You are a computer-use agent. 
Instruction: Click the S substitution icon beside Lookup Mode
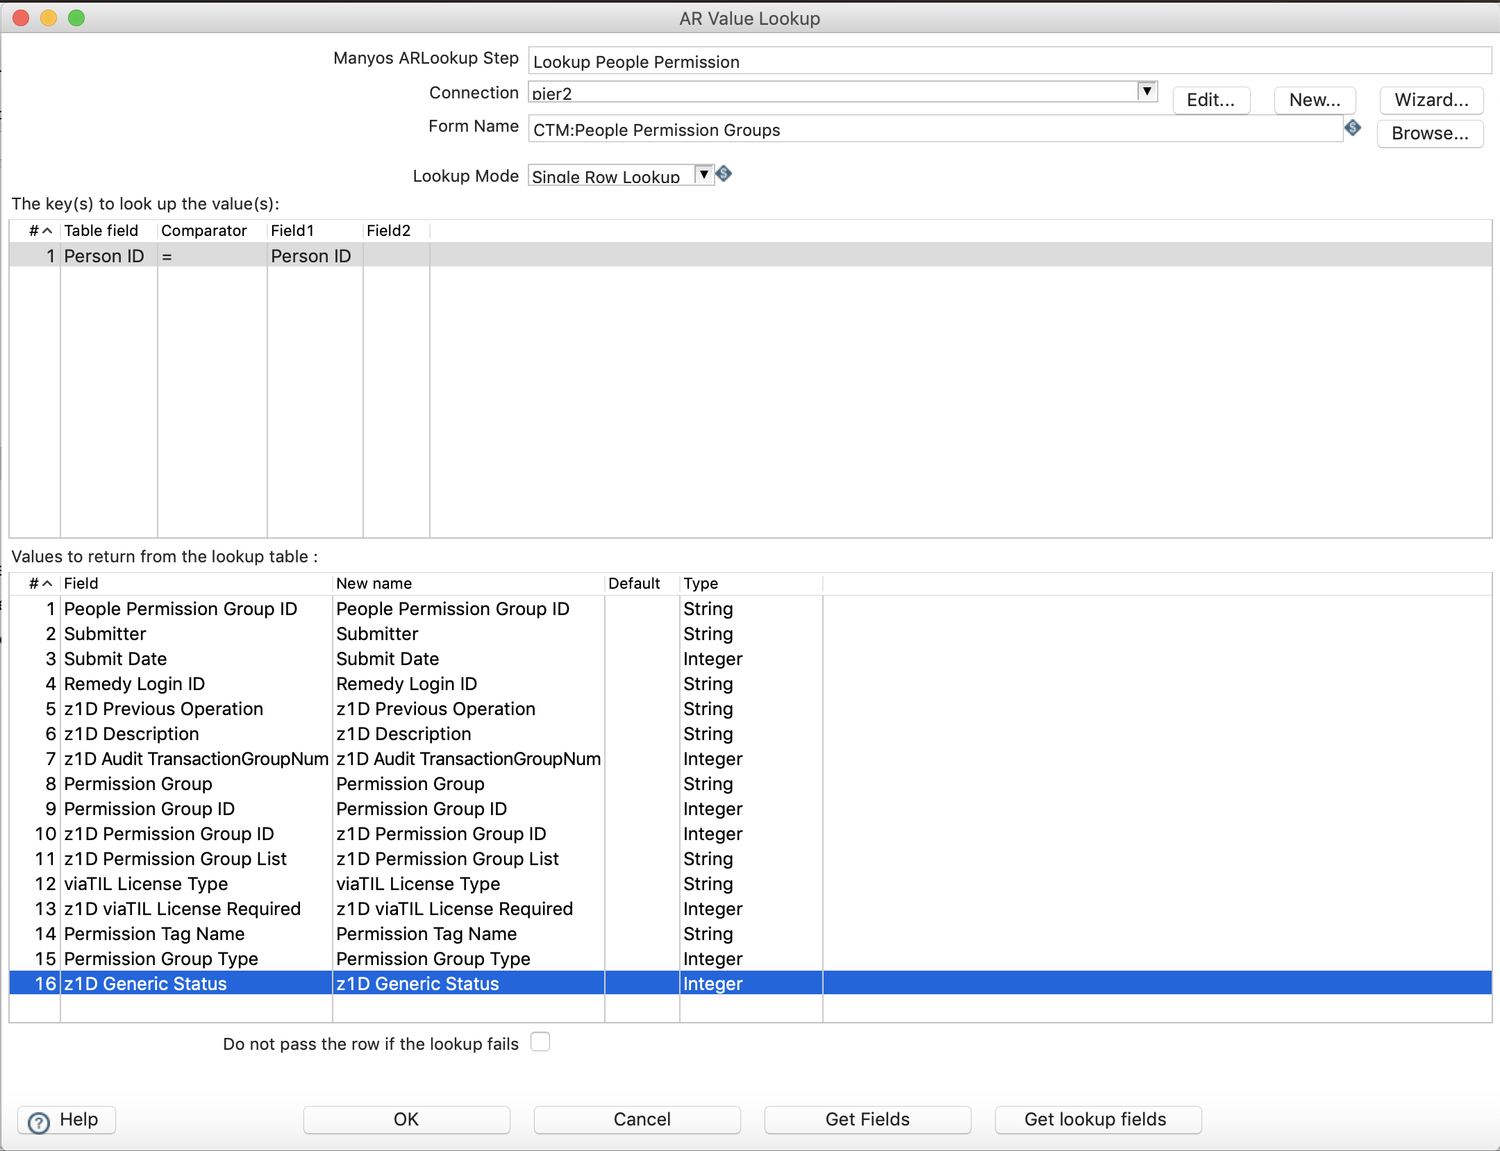pos(723,173)
